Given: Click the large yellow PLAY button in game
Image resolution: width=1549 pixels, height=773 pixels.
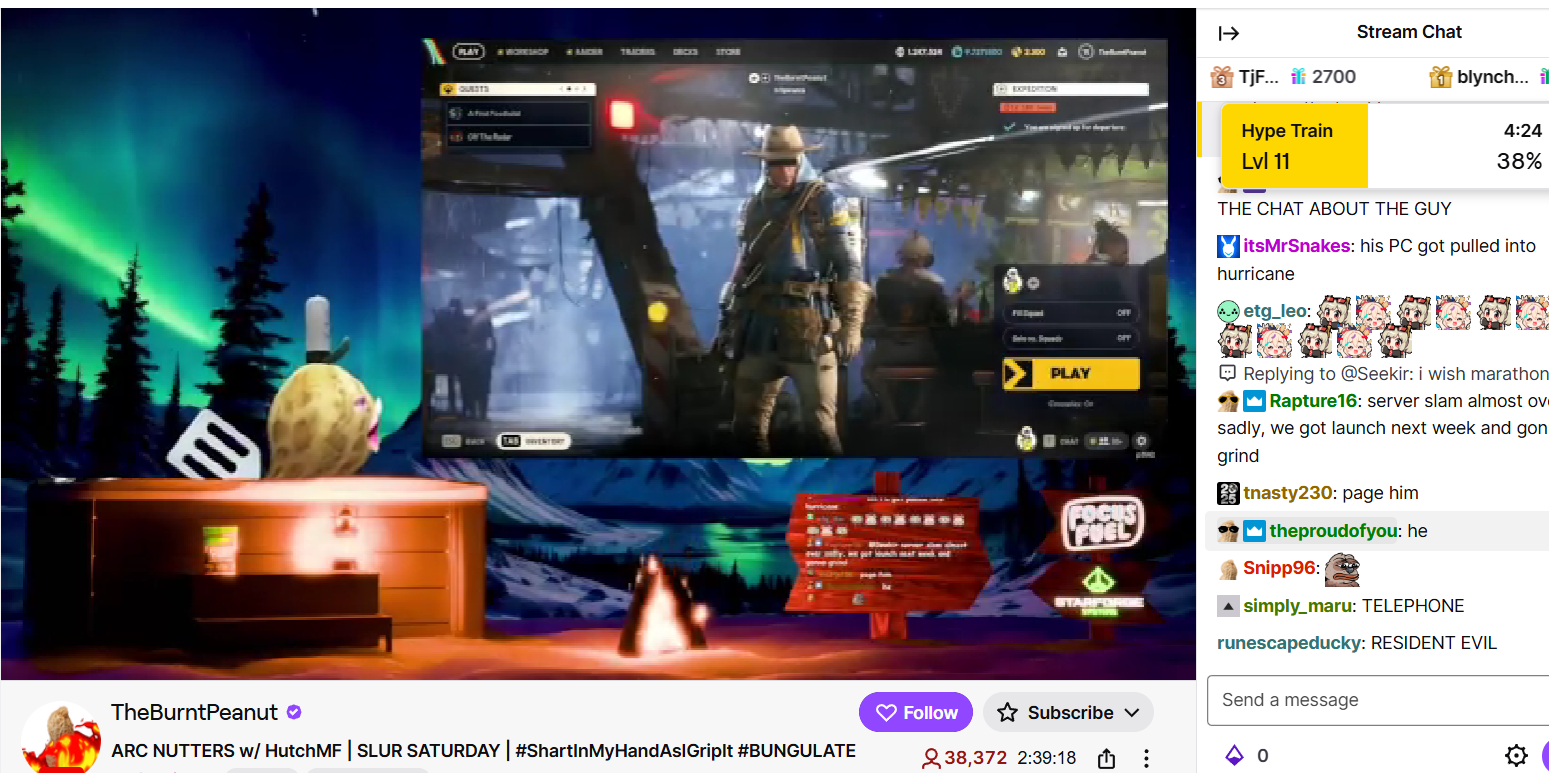Looking at the screenshot, I should (1071, 374).
